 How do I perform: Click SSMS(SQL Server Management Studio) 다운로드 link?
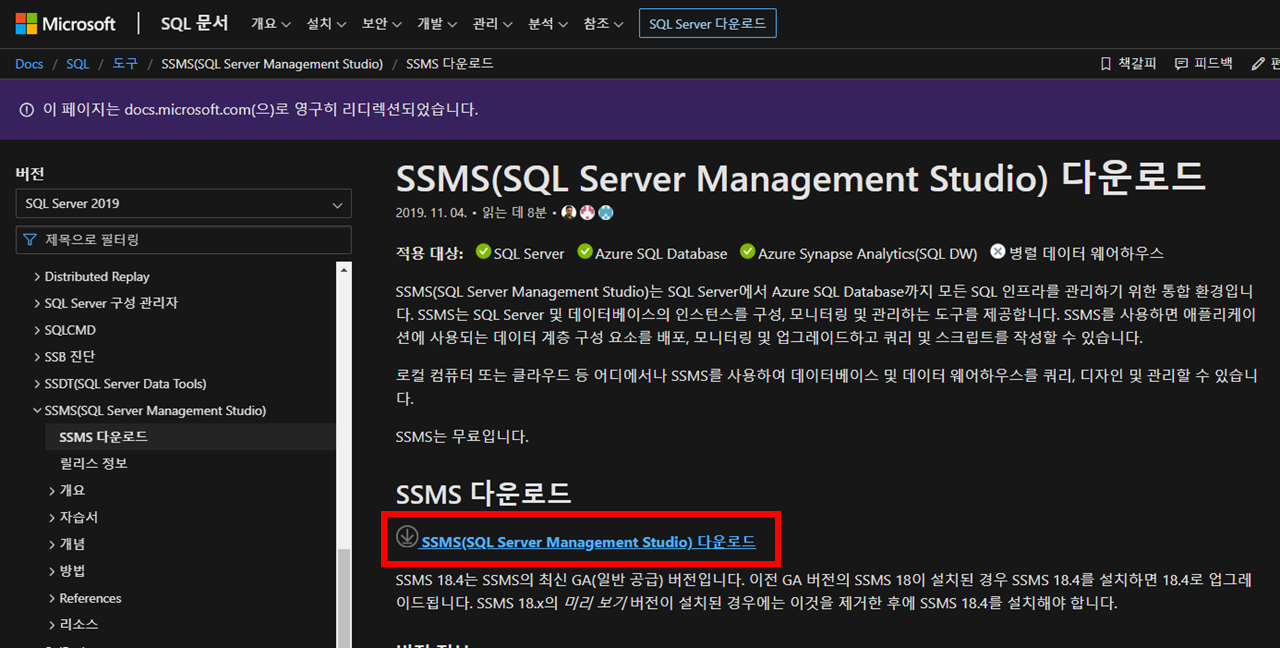[x=588, y=543]
